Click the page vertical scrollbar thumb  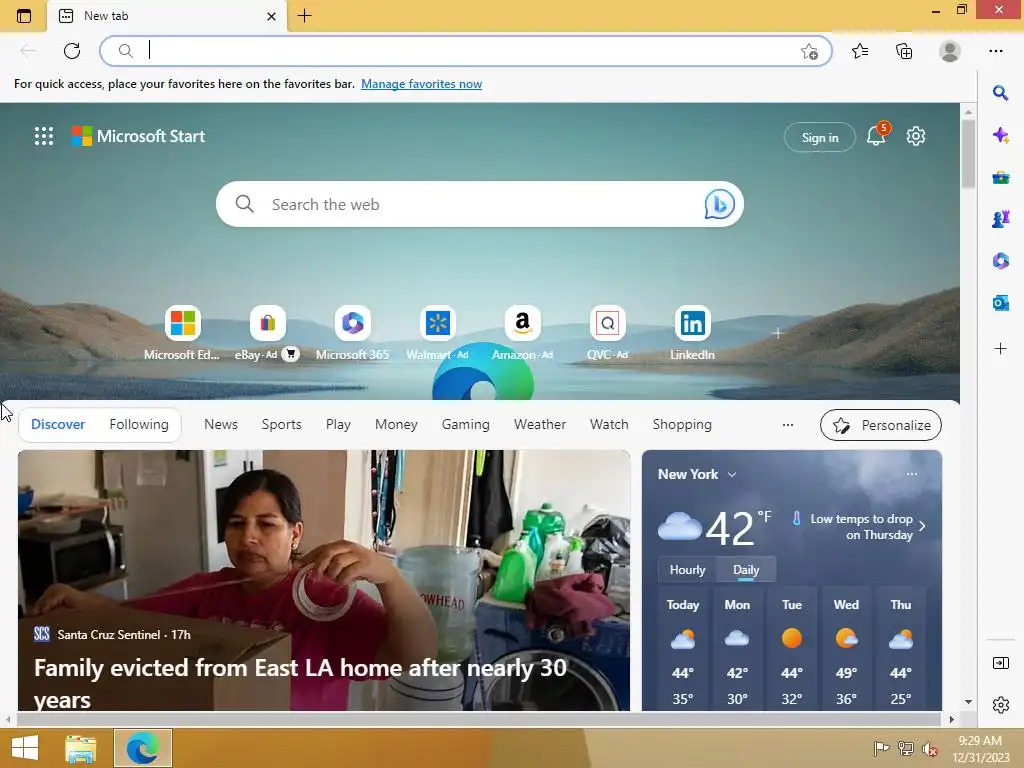pos(968,153)
